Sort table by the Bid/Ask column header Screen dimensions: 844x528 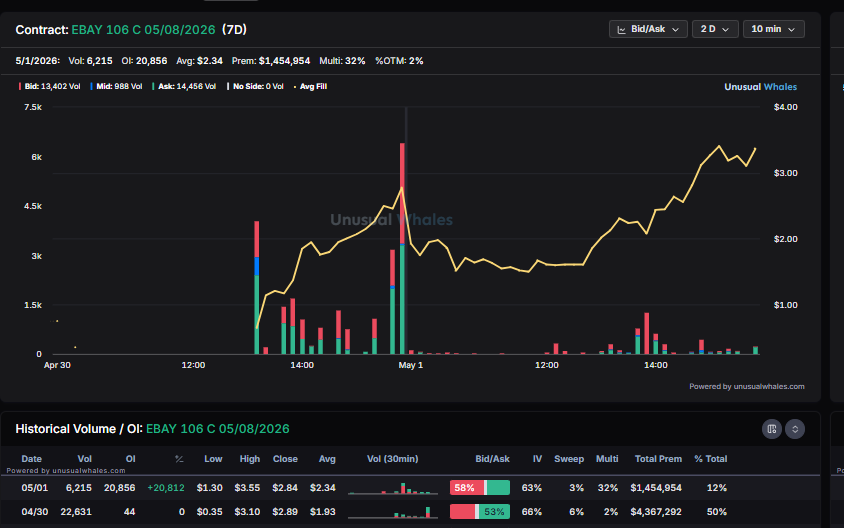pyautogui.click(x=493, y=459)
